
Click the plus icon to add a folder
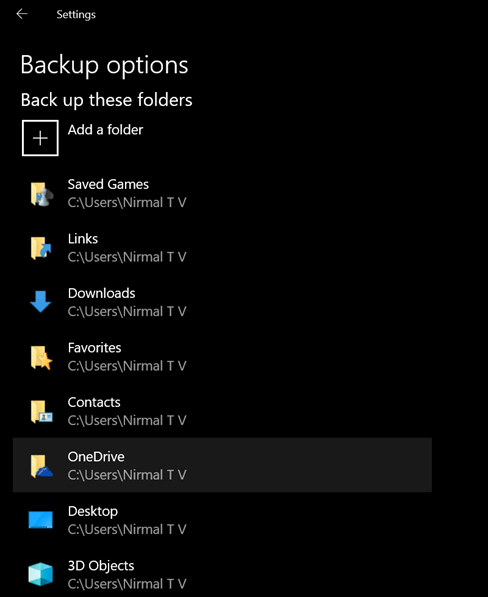point(40,138)
